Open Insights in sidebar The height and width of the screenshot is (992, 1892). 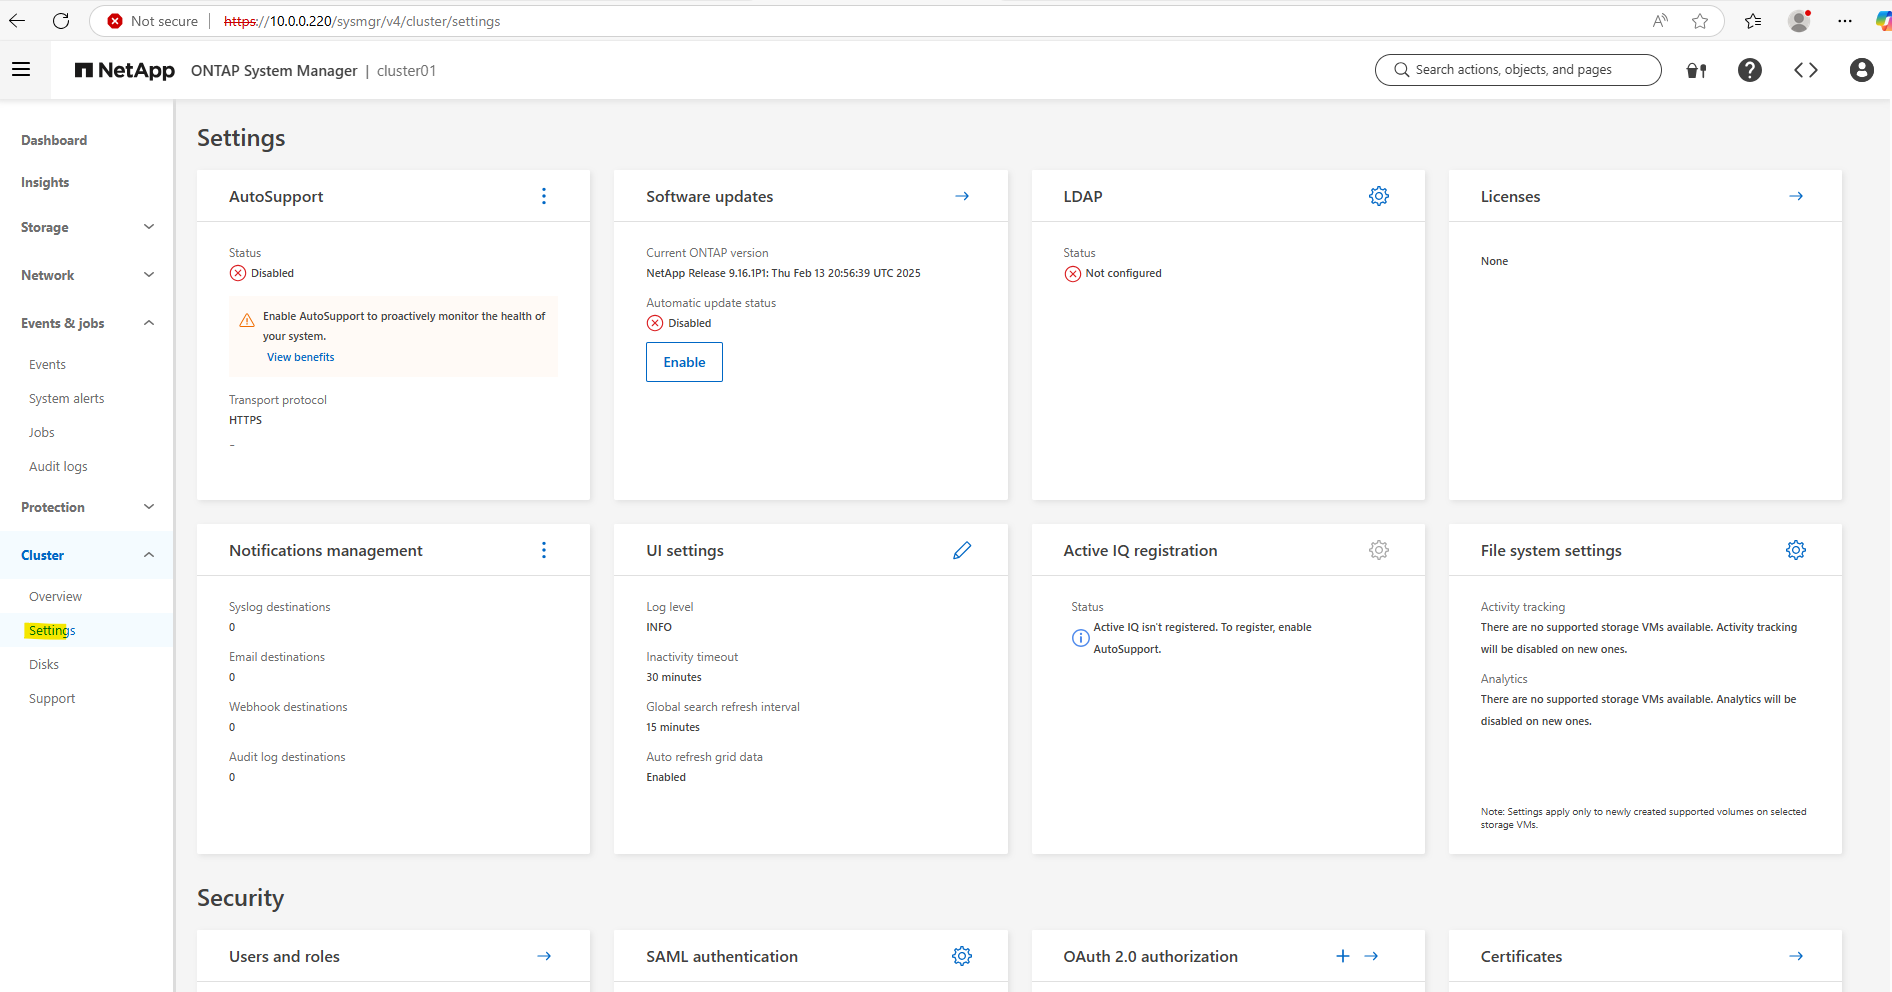click(45, 182)
